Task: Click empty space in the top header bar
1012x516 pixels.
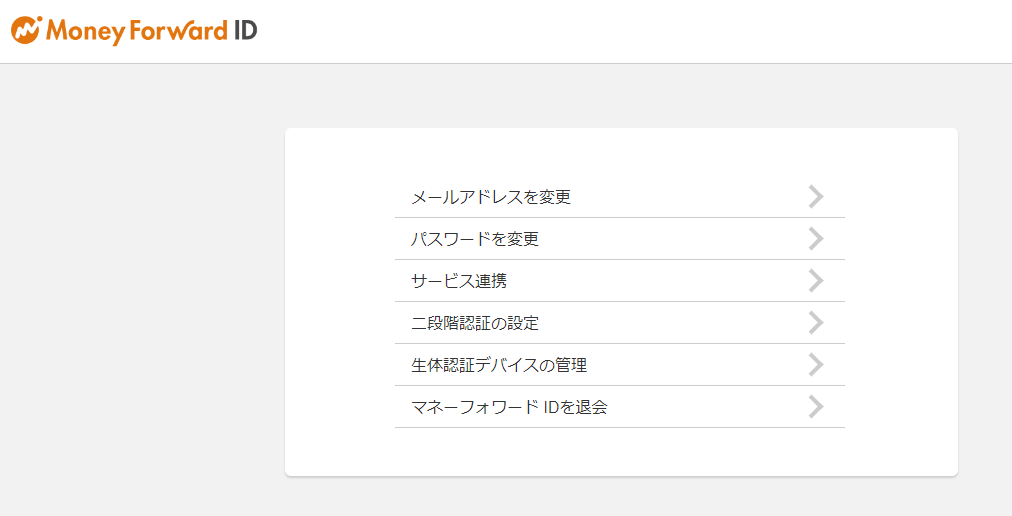Action: pos(632,31)
